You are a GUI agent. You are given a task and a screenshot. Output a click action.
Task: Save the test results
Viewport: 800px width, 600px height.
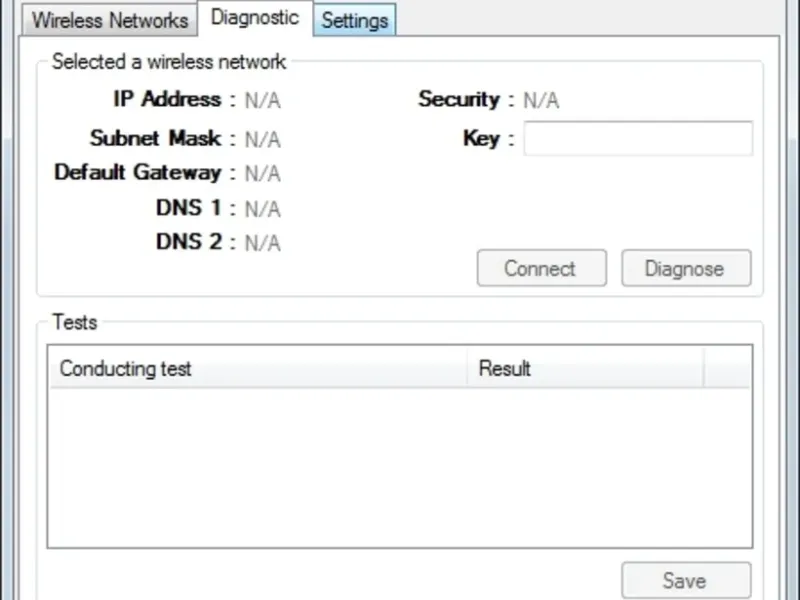685,580
